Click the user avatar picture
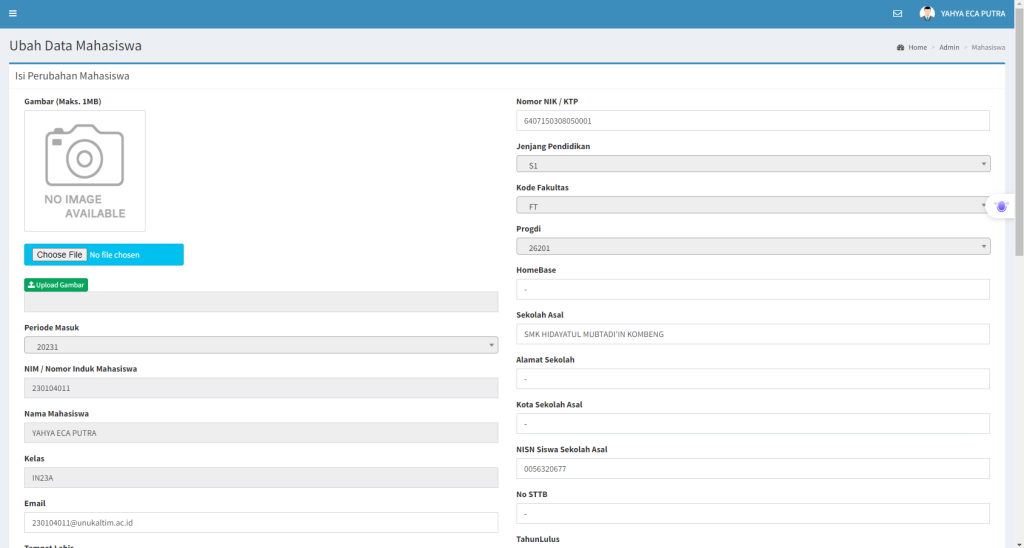 point(927,13)
